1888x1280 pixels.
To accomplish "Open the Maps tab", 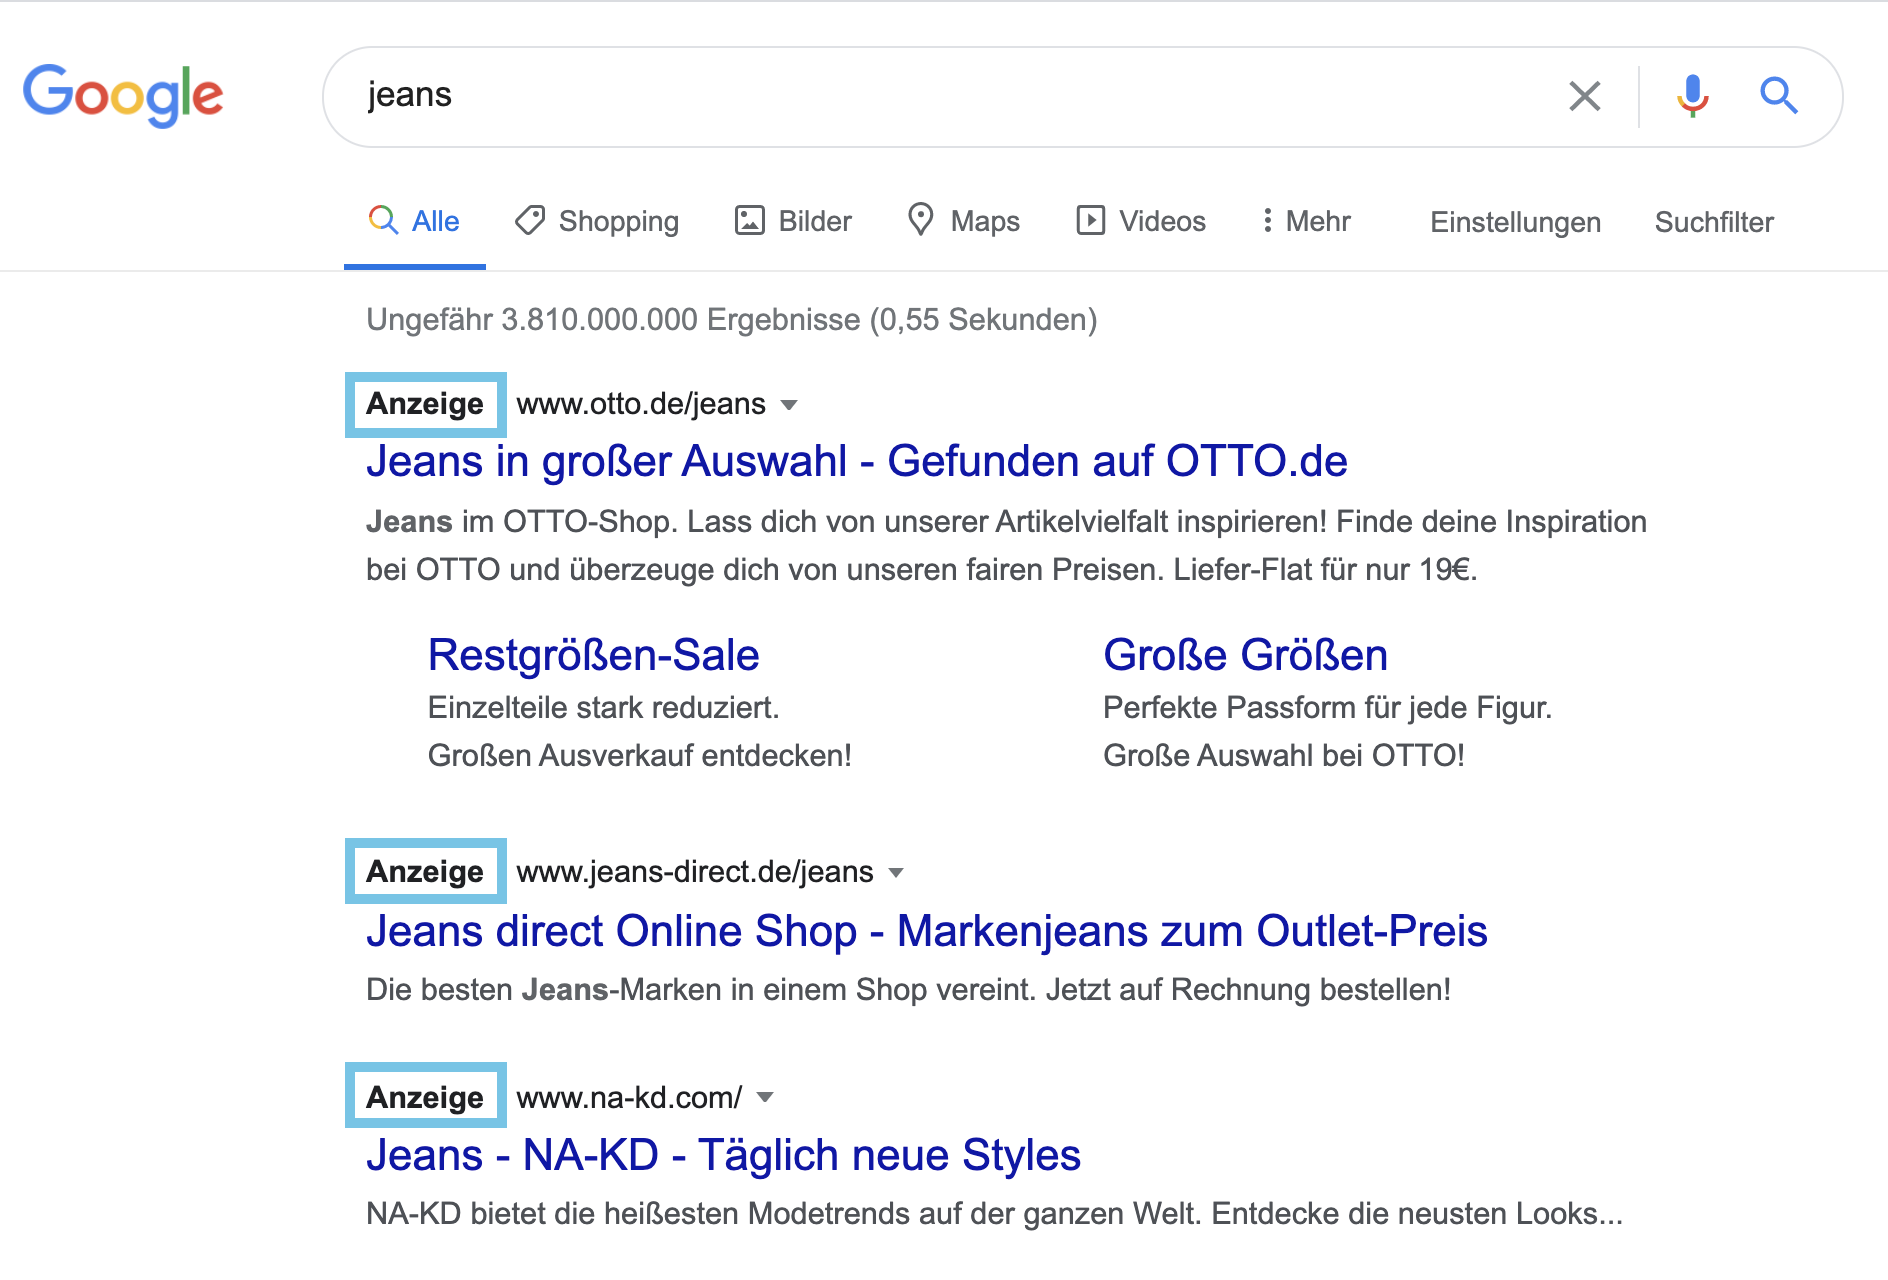I will tap(963, 221).
